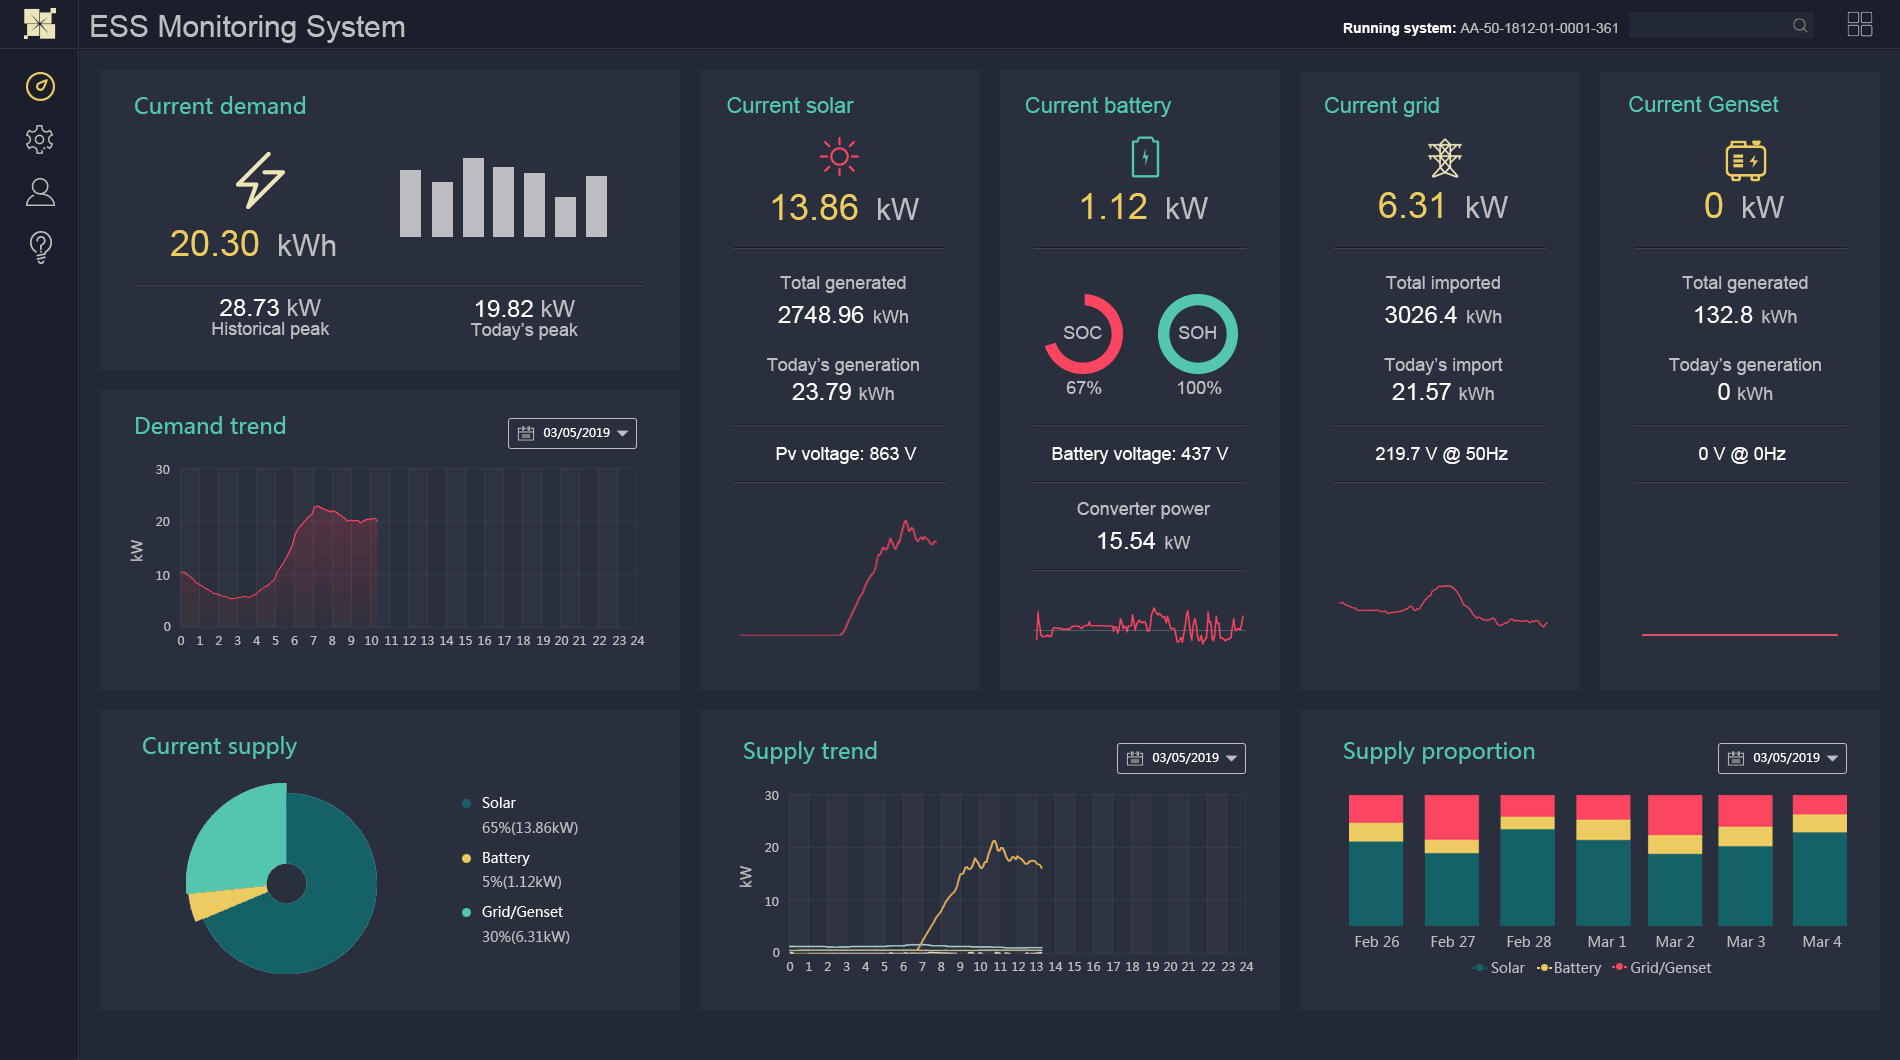The height and width of the screenshot is (1060, 1900).
Task: Open the dashboard gauge icon in sidebar
Action: [40, 87]
